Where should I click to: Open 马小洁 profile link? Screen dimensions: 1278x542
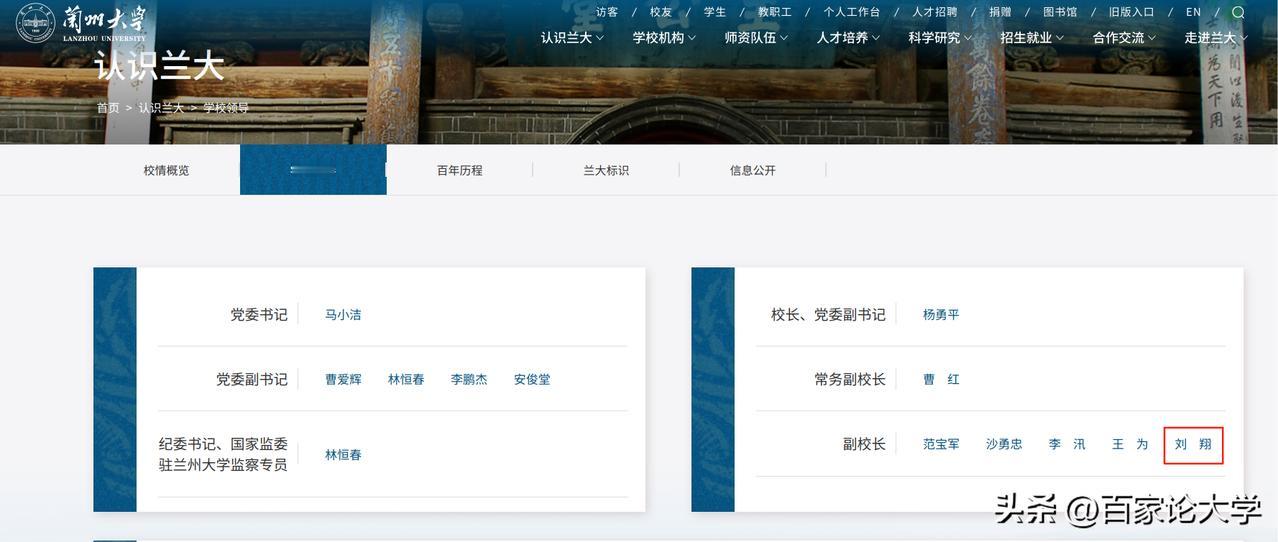[x=343, y=315]
